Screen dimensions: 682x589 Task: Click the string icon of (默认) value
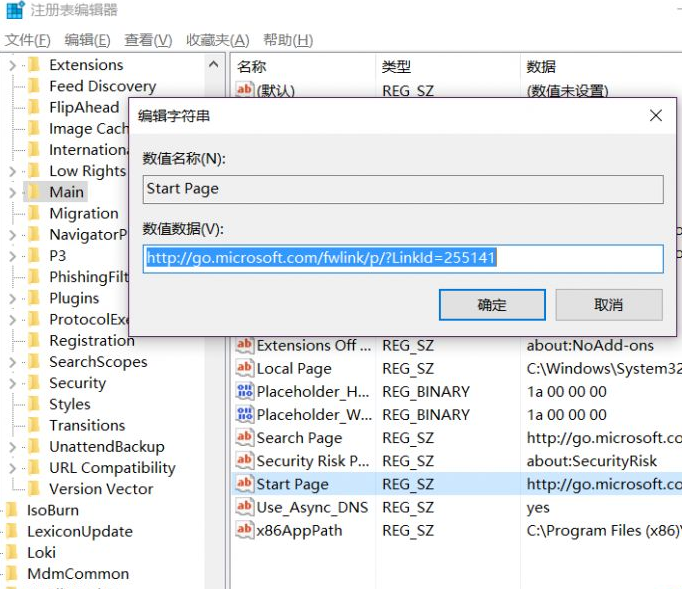click(244, 89)
